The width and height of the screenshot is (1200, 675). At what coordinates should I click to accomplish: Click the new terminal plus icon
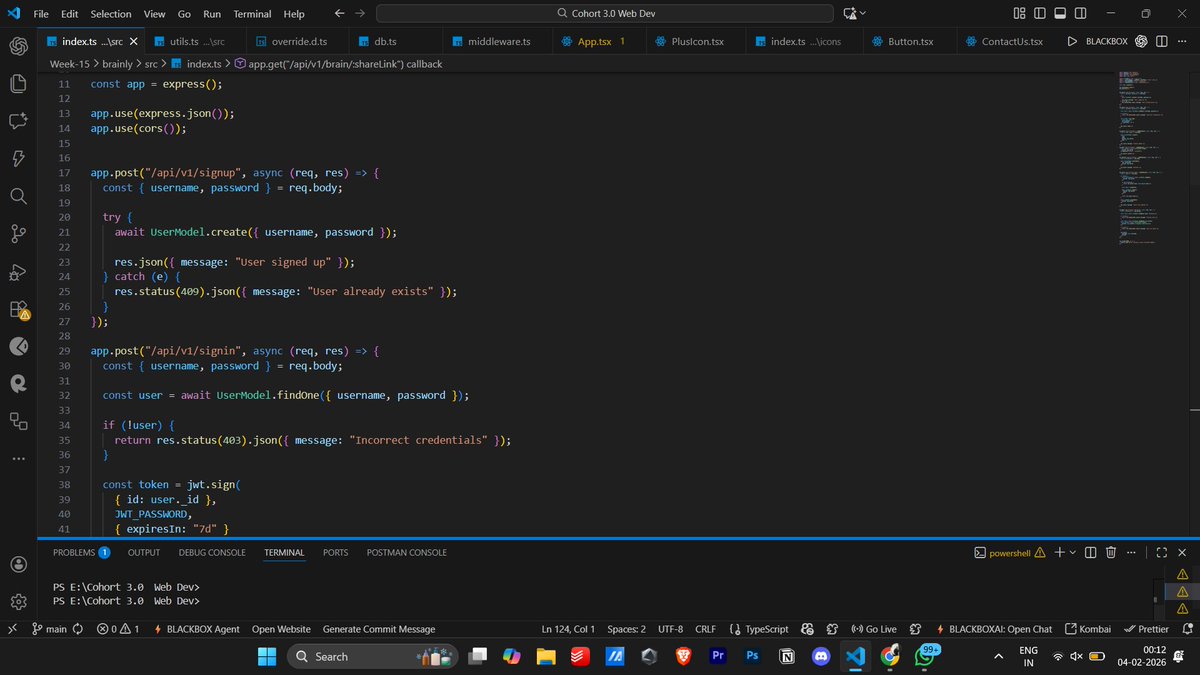pos(1059,552)
